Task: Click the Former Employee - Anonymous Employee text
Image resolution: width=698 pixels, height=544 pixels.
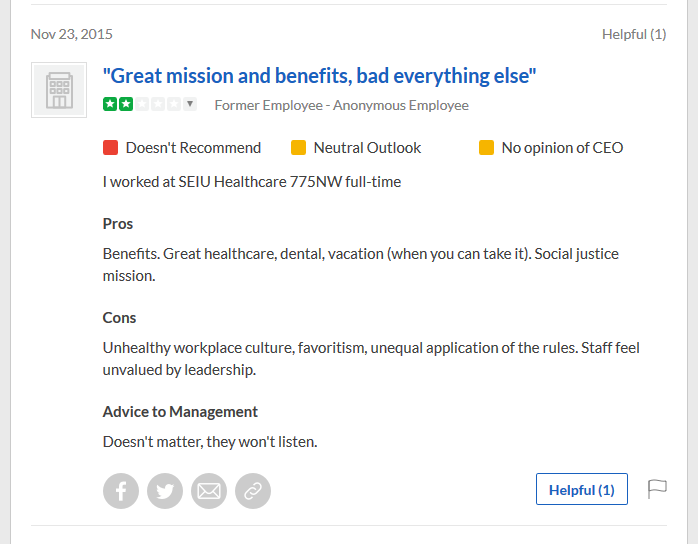Action: point(341,105)
